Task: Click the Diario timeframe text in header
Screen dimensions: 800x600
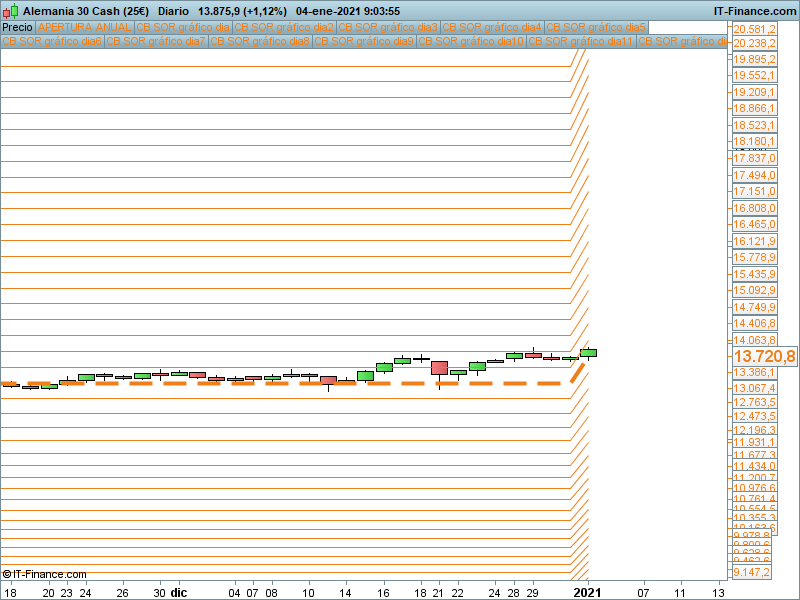Action: 175,10
